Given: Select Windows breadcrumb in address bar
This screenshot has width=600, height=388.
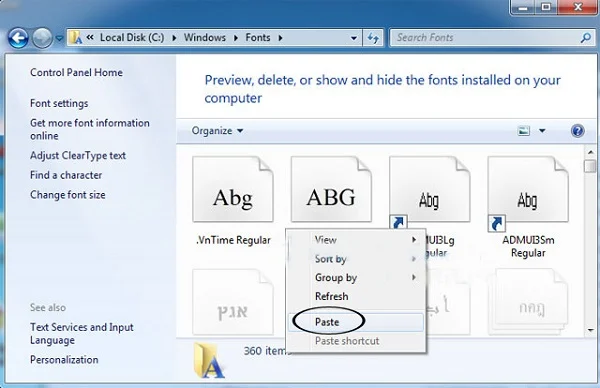Looking at the screenshot, I should [205, 37].
